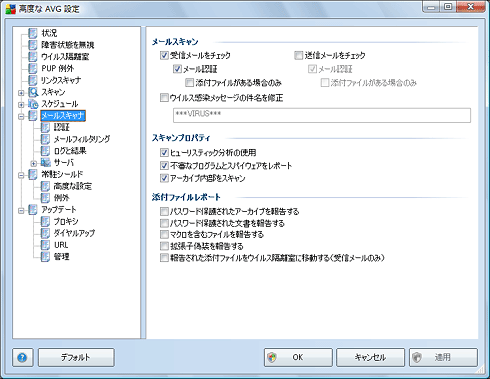
Task: Click the icon beside メールフィルタリング
Action: (x=45, y=139)
